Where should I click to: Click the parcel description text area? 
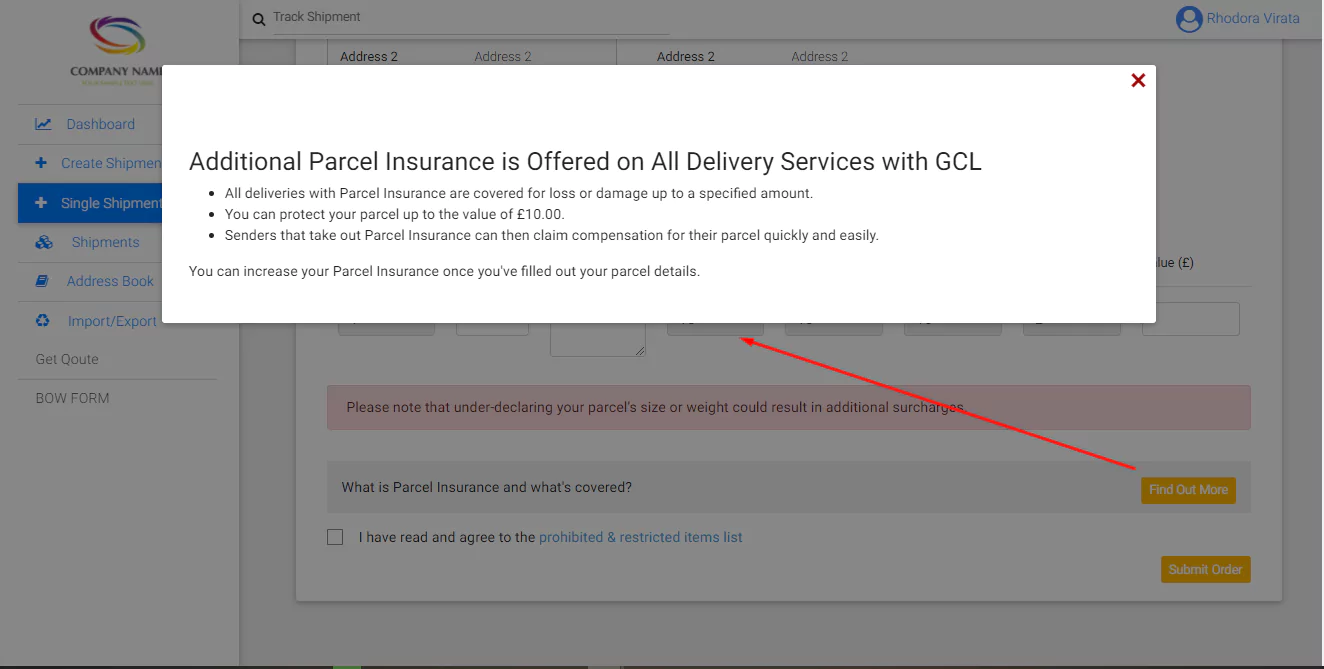[x=597, y=340]
